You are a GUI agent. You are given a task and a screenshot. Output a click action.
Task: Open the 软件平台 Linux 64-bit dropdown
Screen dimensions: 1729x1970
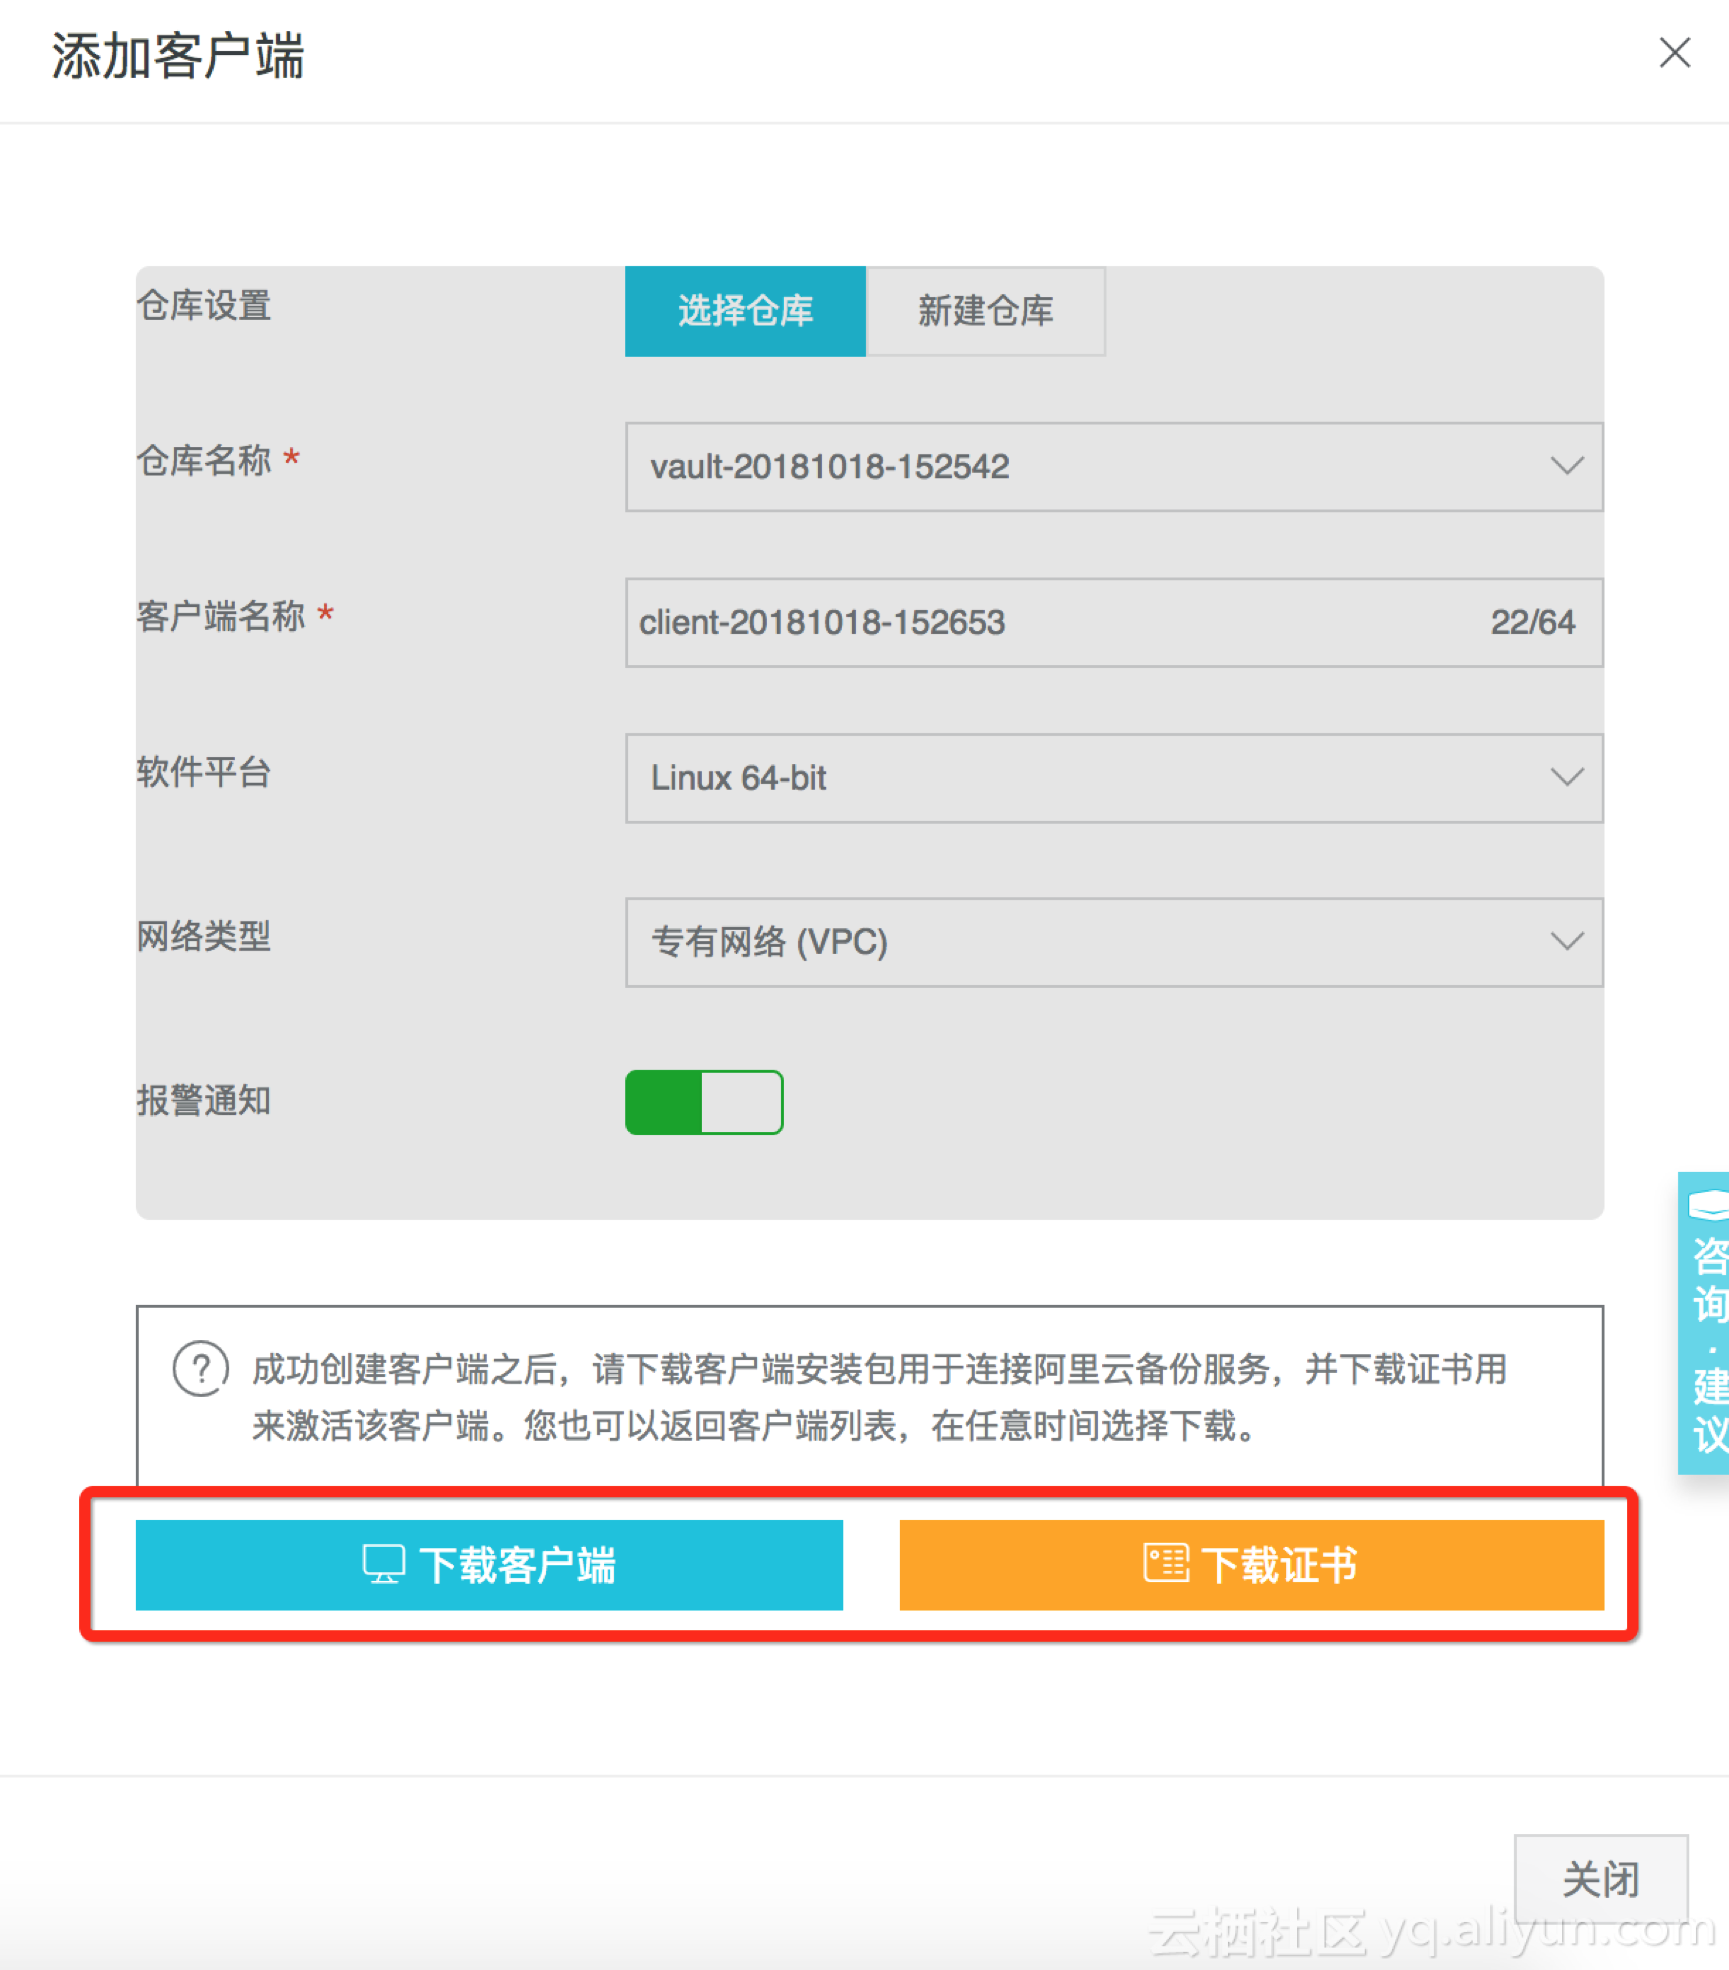(1114, 778)
